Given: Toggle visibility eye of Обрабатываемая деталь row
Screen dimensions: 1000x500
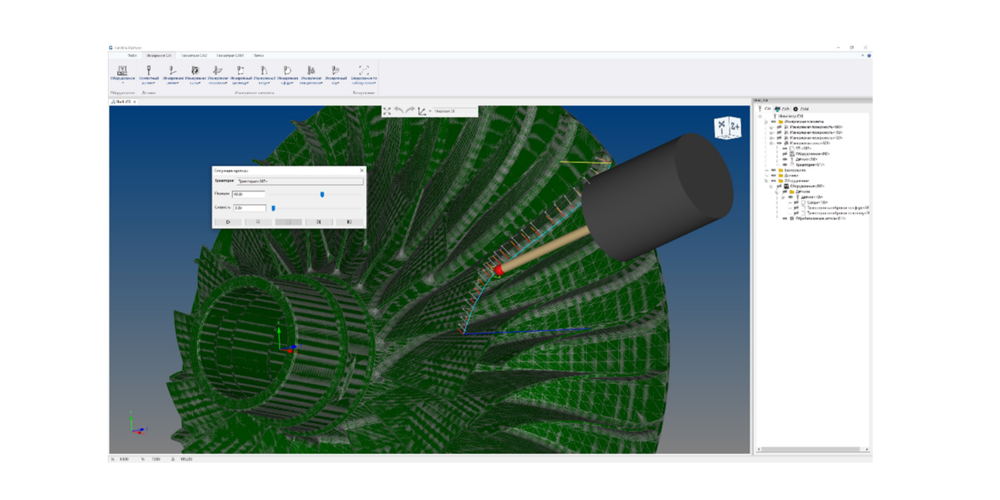Looking at the screenshot, I should pyautogui.click(x=785, y=218).
